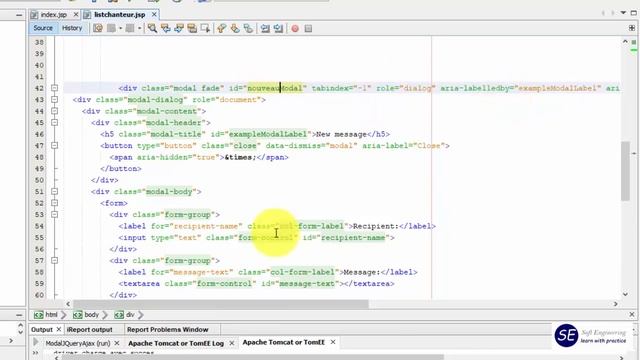
Task: Click the Forward navigation icon
Action: [x=130, y=28]
